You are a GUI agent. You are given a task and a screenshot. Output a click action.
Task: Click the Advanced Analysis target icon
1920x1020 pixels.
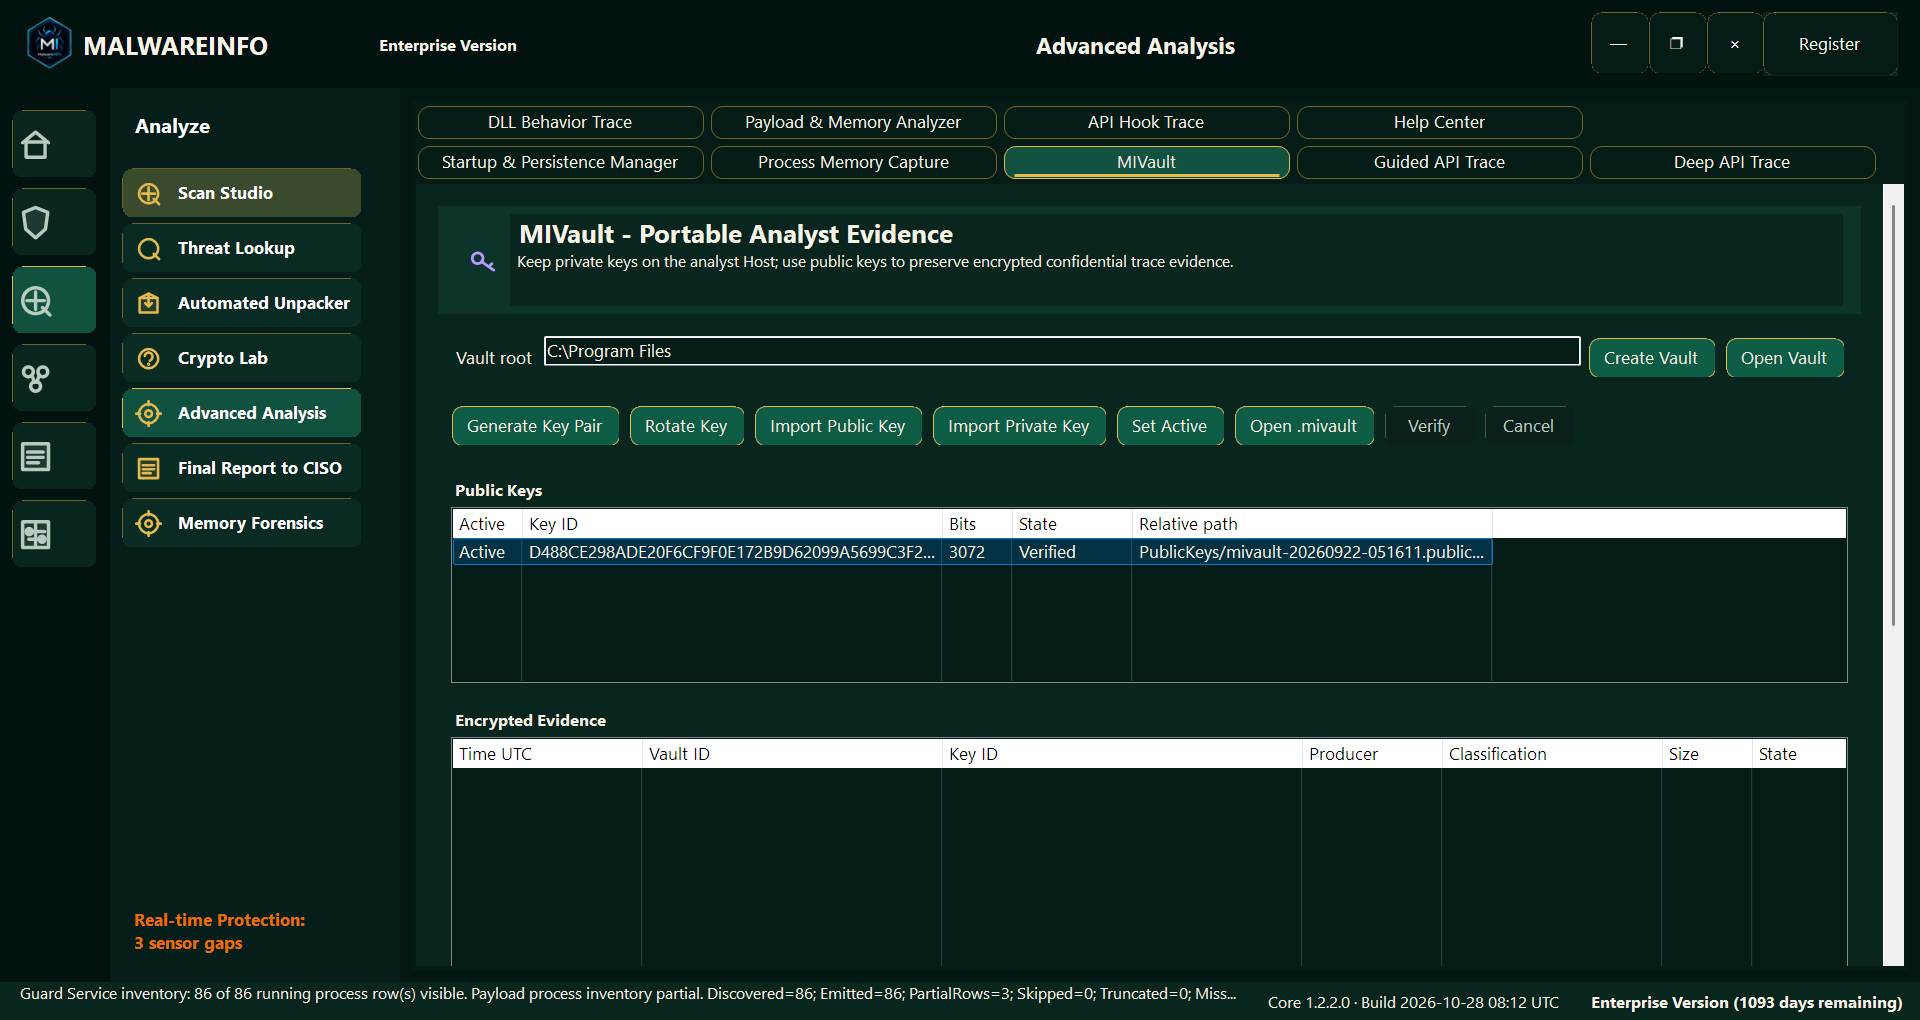(149, 414)
